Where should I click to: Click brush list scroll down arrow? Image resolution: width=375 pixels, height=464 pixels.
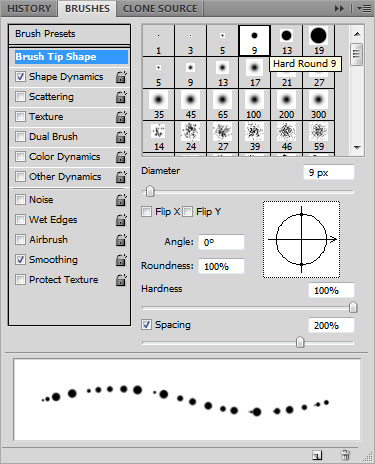pos(357,147)
